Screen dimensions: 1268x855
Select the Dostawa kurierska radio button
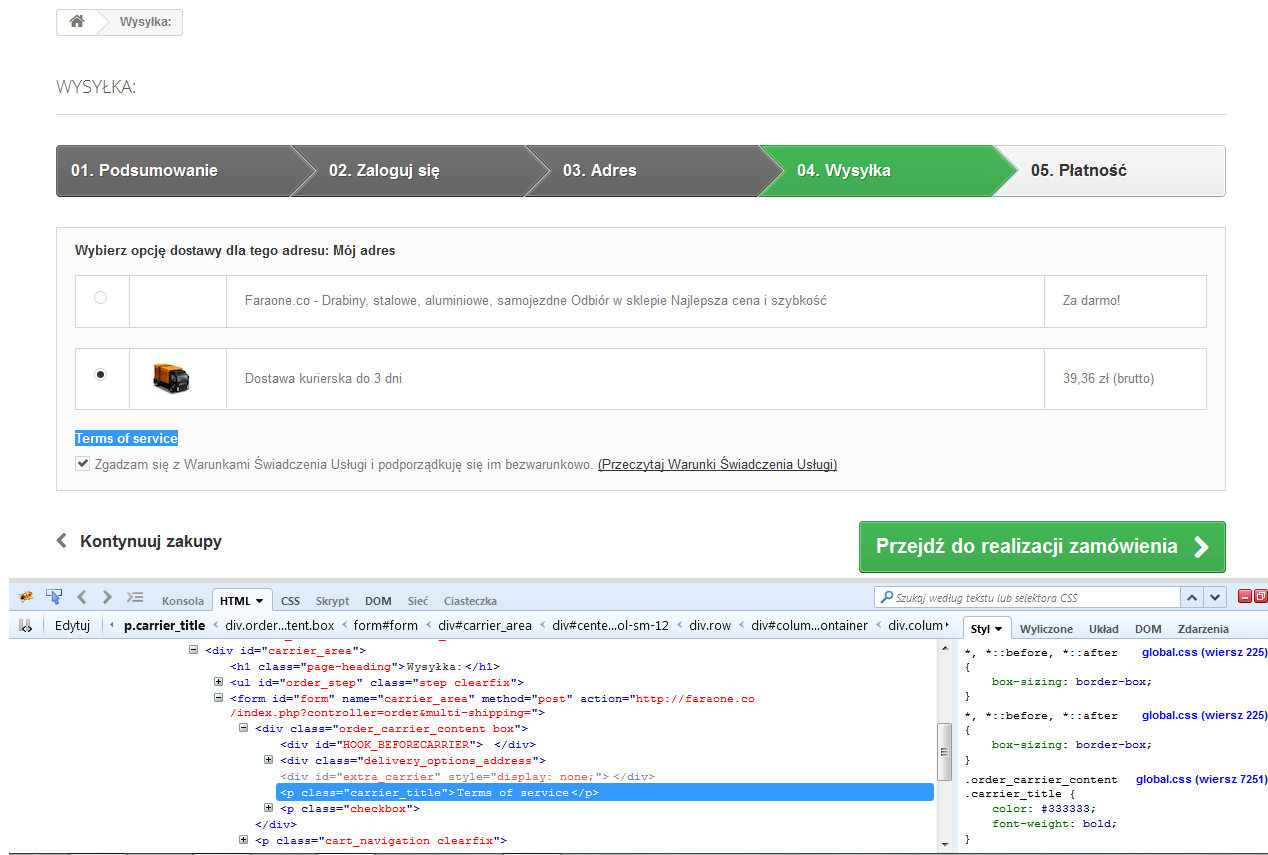100,374
